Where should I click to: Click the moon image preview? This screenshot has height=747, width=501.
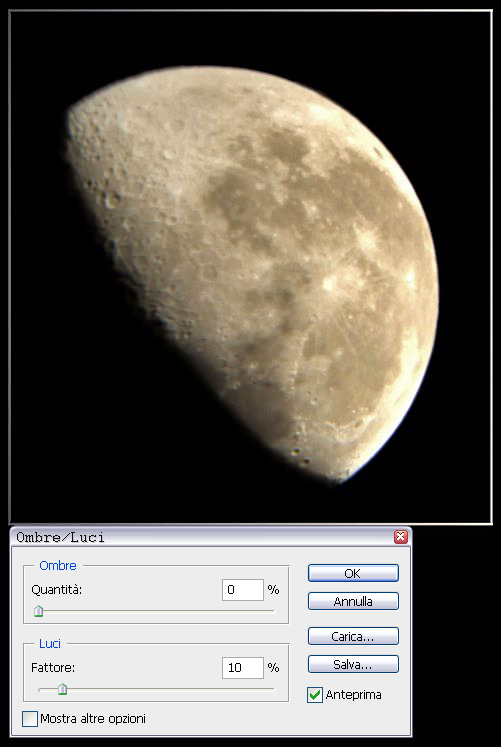250,267
